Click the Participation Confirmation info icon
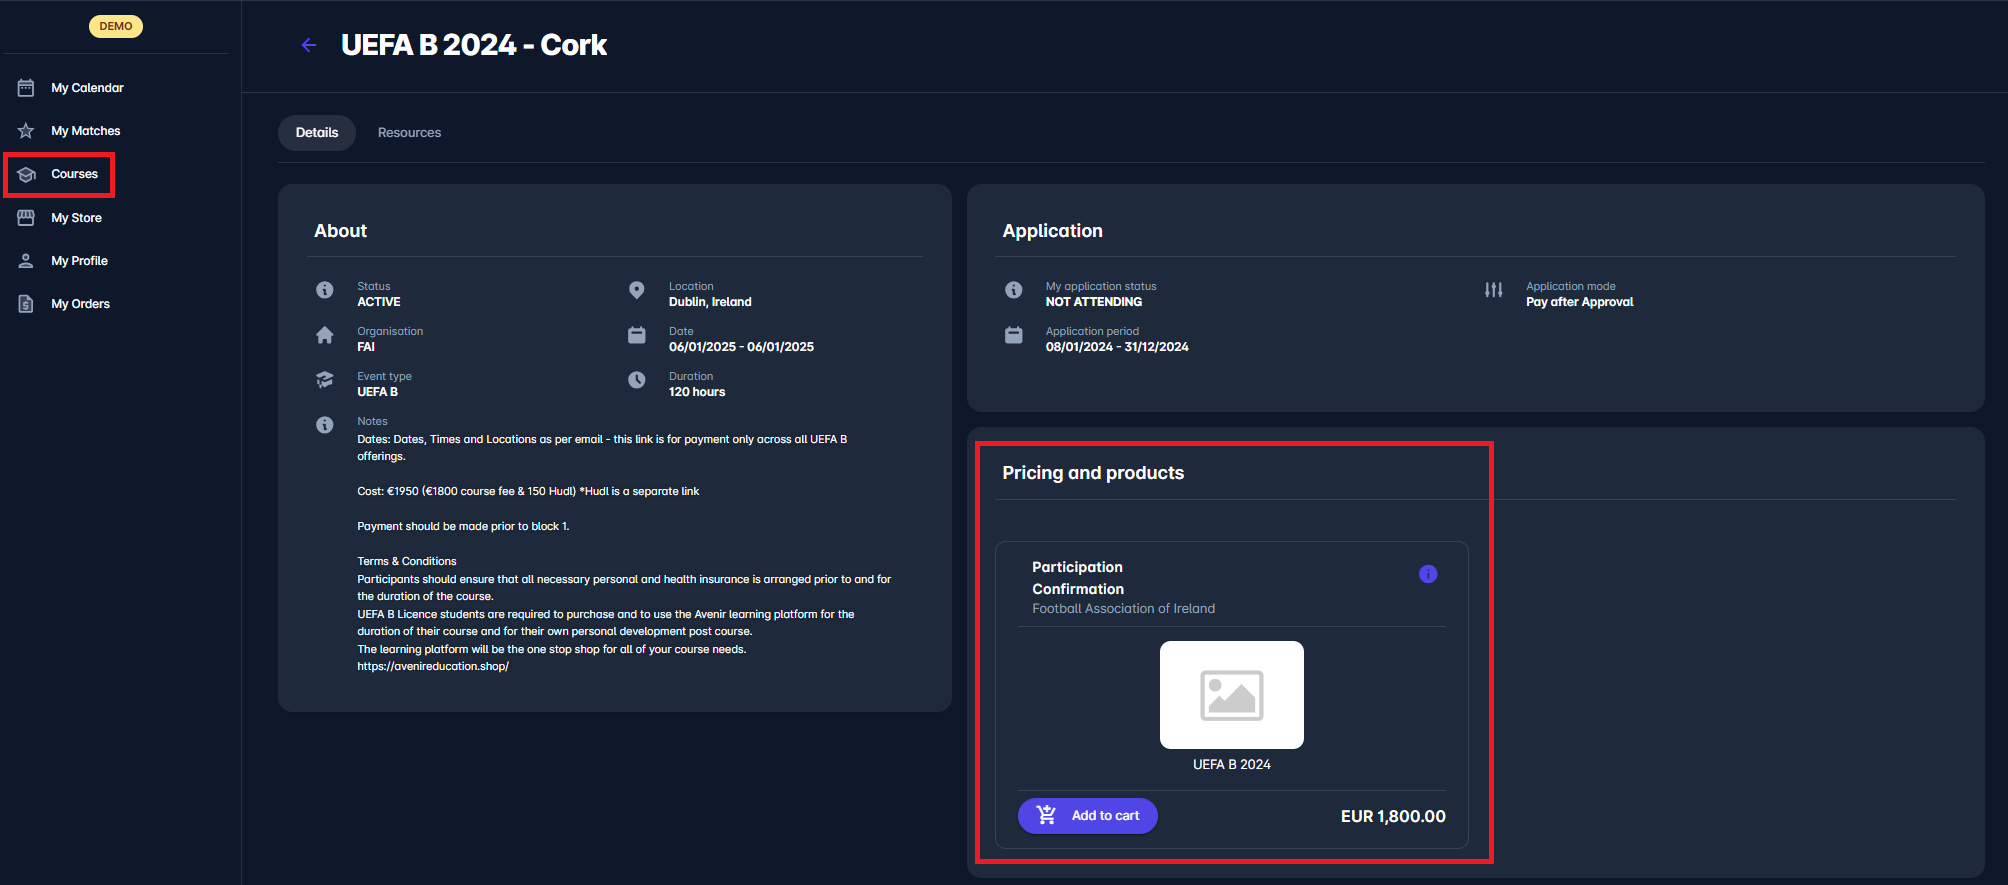This screenshot has width=2008, height=885. click(x=1427, y=574)
